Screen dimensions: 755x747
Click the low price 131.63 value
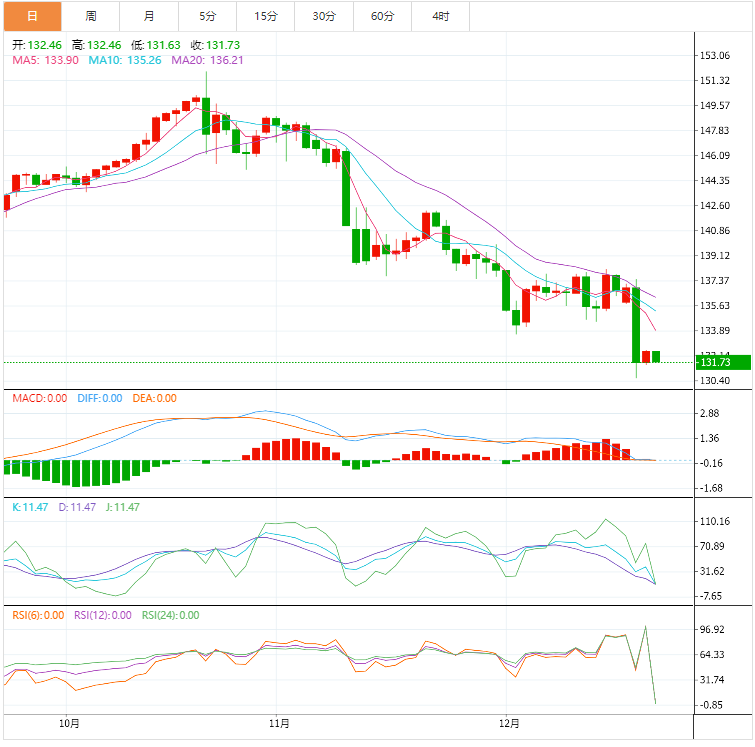[163, 45]
